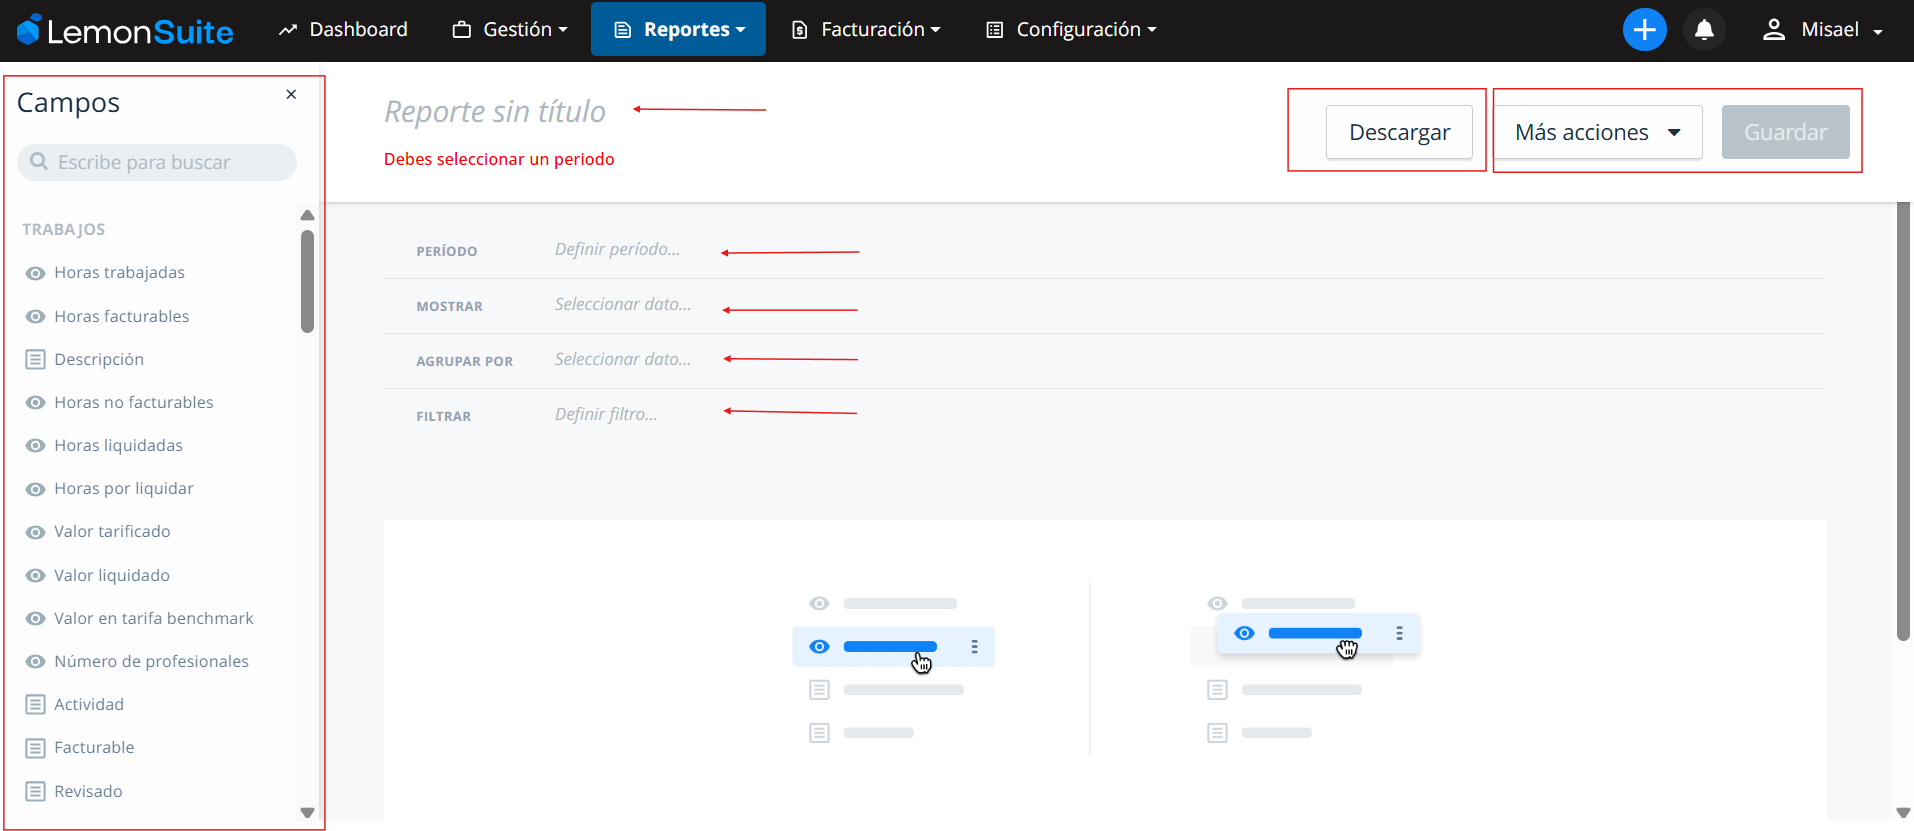
Task: Click Definir período field
Action: 617,249
